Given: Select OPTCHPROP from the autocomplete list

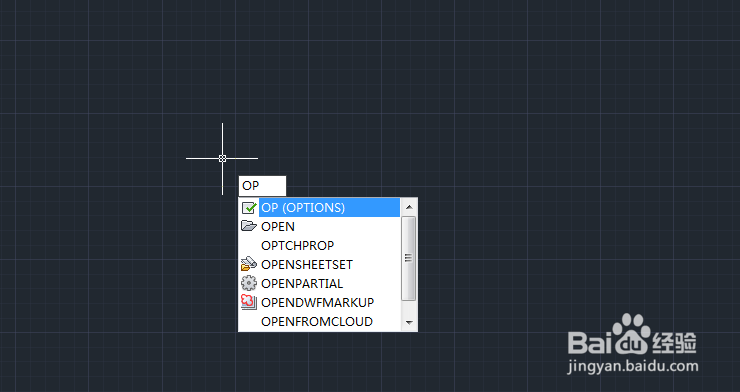Looking at the screenshot, I should pos(320,245).
